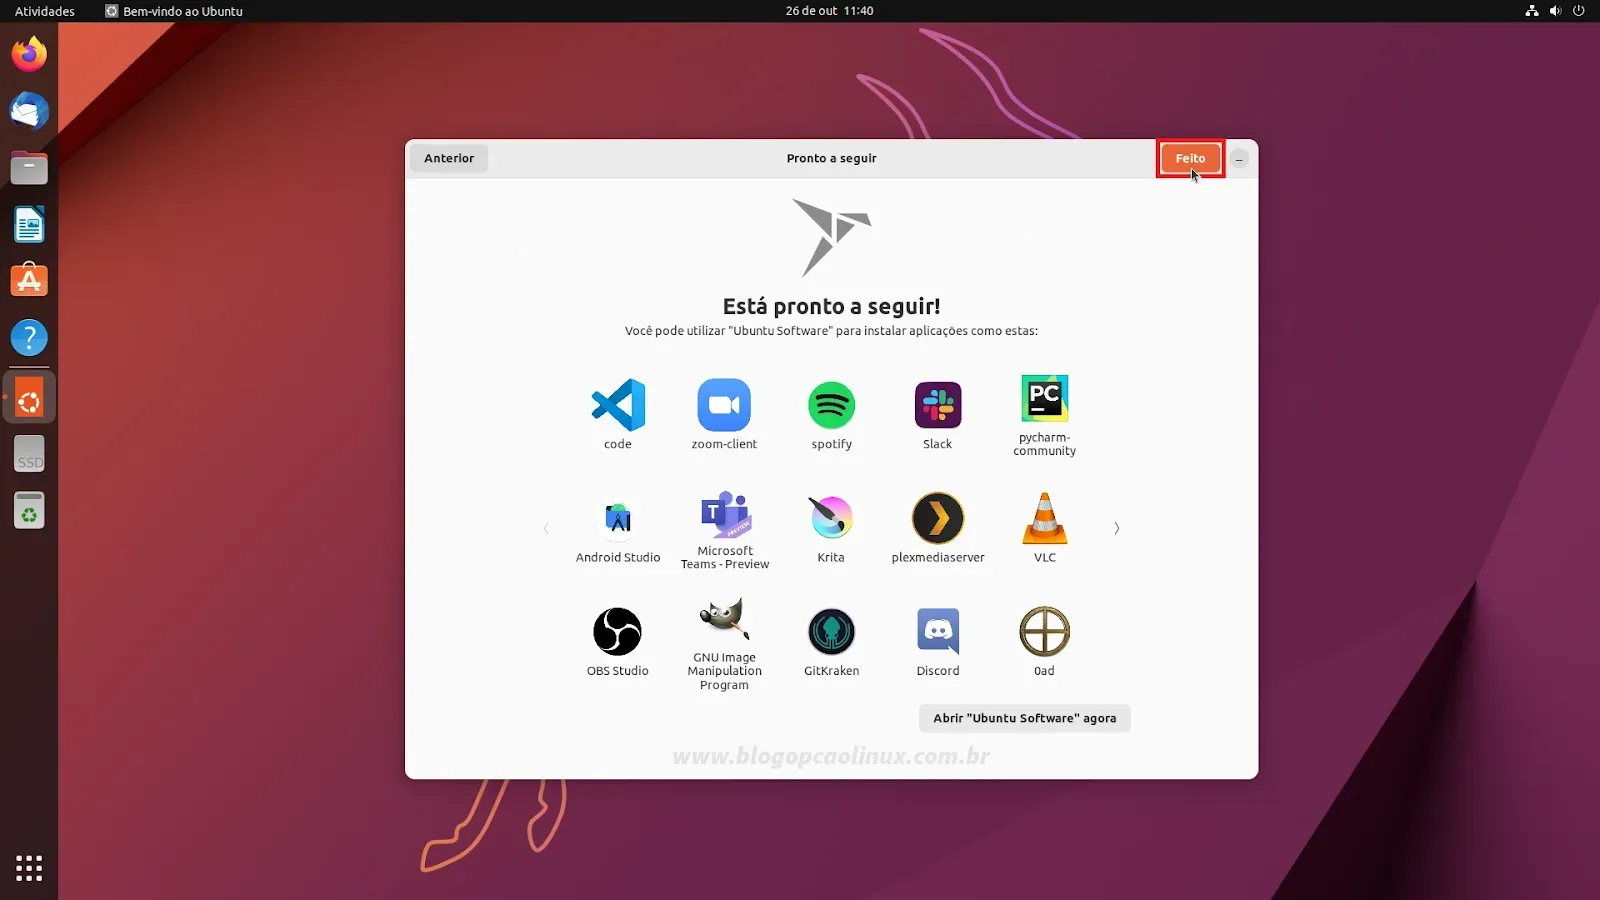The height and width of the screenshot is (900, 1600).
Task: Click the Help question mark dock icon
Action: 29,338
